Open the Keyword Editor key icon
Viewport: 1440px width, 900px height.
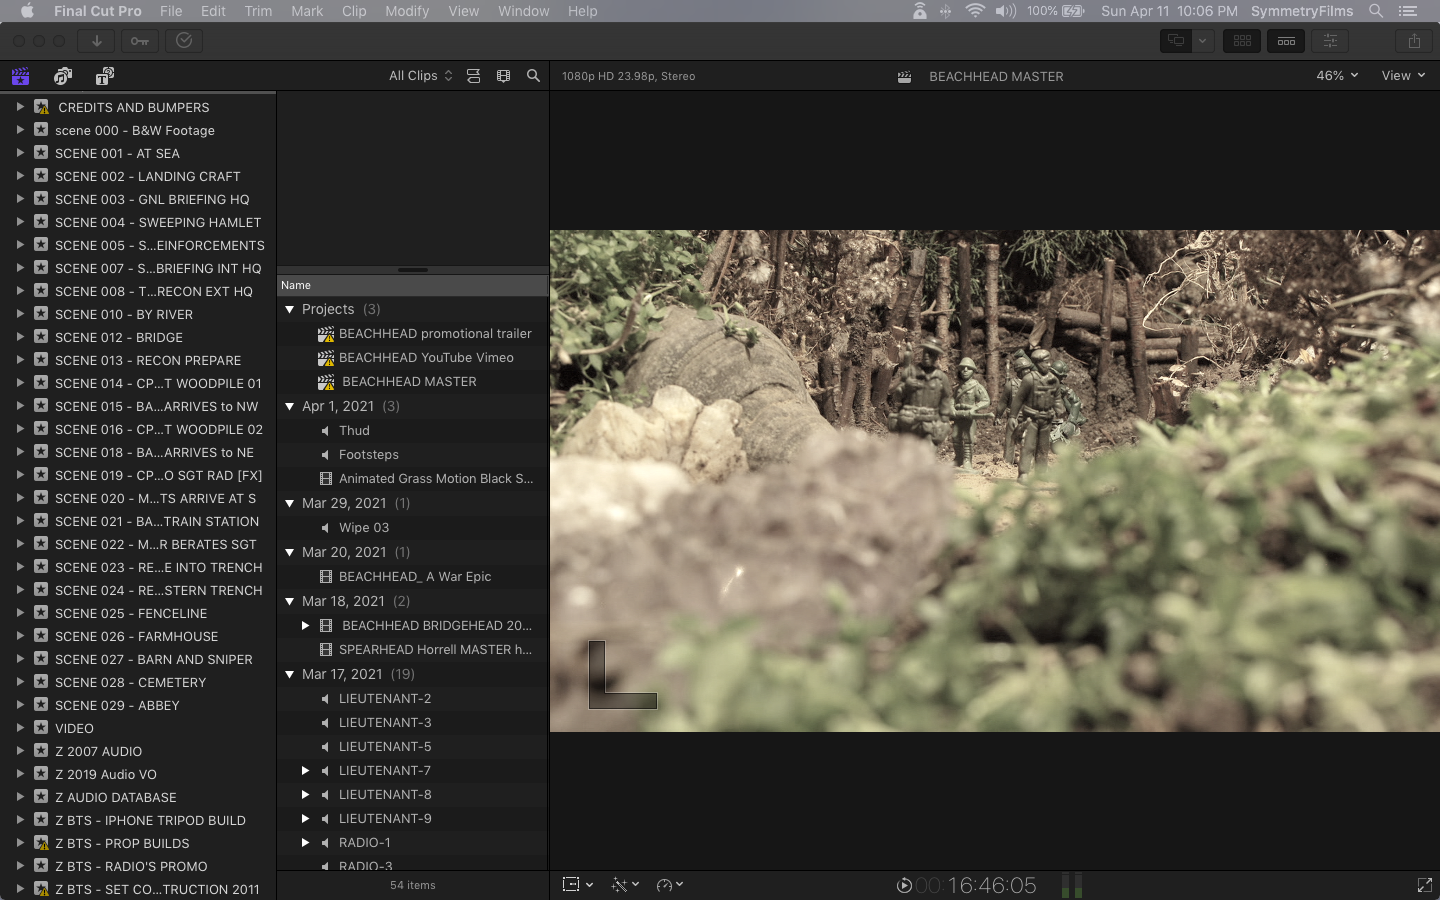point(140,41)
